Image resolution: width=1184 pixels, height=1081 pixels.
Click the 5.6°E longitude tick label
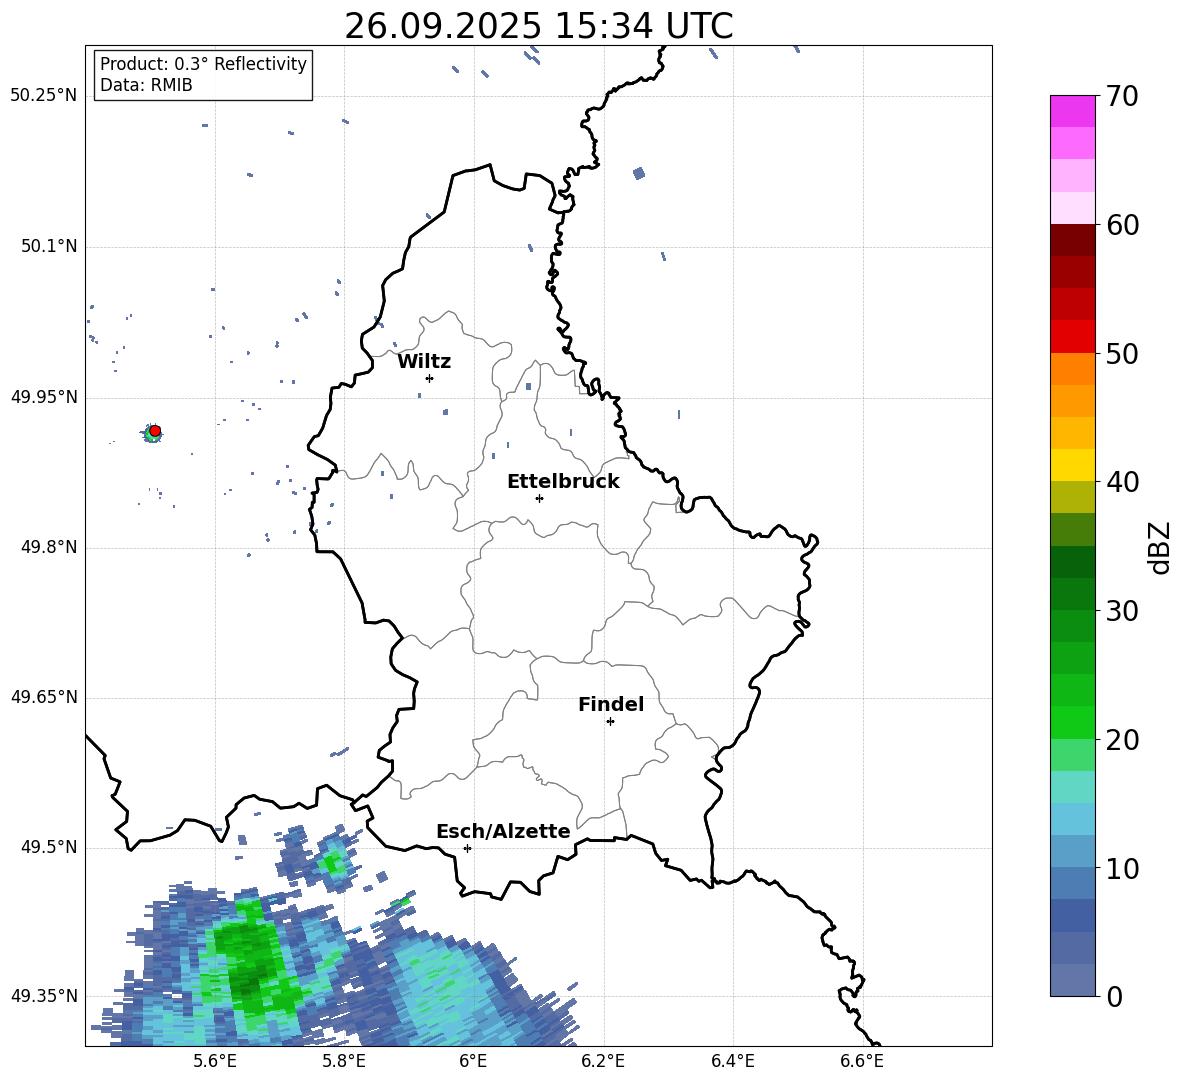pyautogui.click(x=214, y=1061)
